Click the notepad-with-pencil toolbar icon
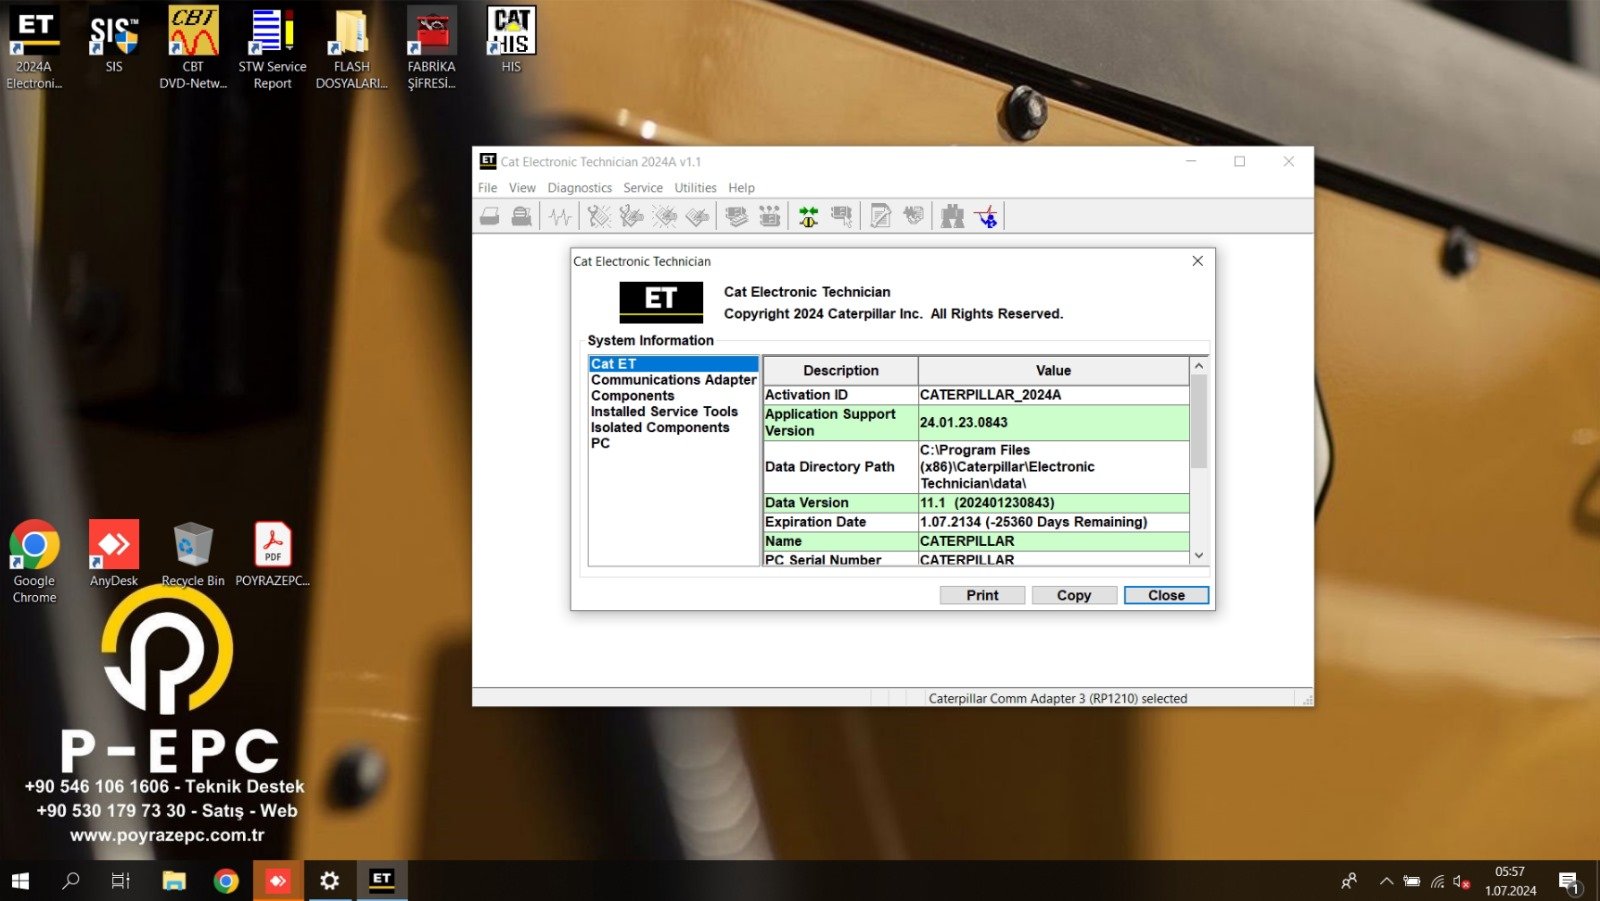The height and width of the screenshot is (901, 1600). pyautogui.click(x=881, y=216)
